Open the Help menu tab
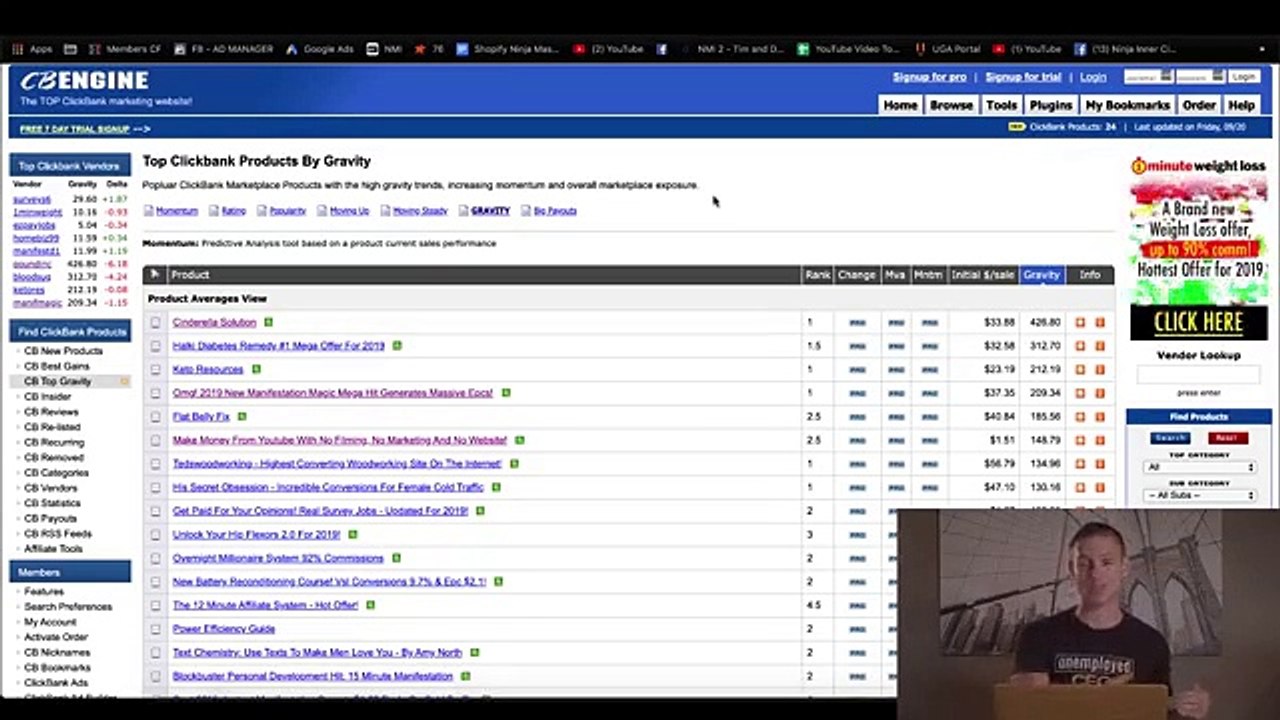The height and width of the screenshot is (720, 1280). (x=1241, y=105)
